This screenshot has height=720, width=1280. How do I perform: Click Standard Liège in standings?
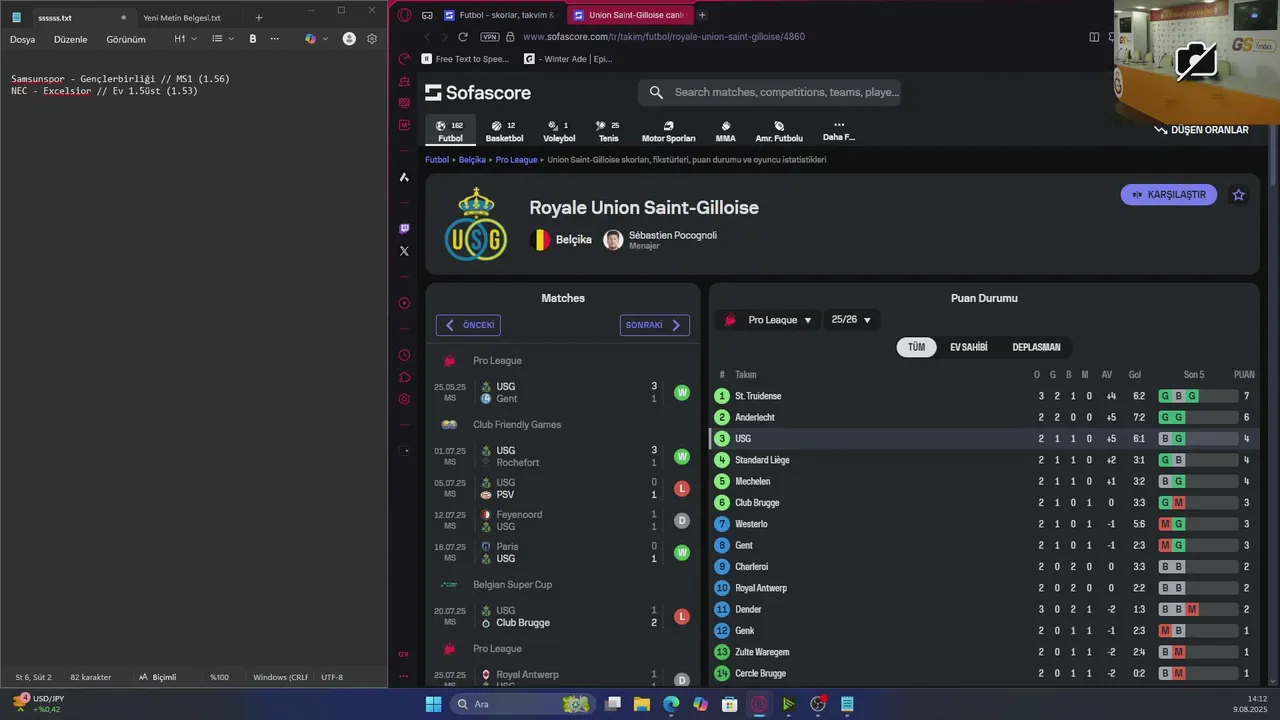click(762, 460)
